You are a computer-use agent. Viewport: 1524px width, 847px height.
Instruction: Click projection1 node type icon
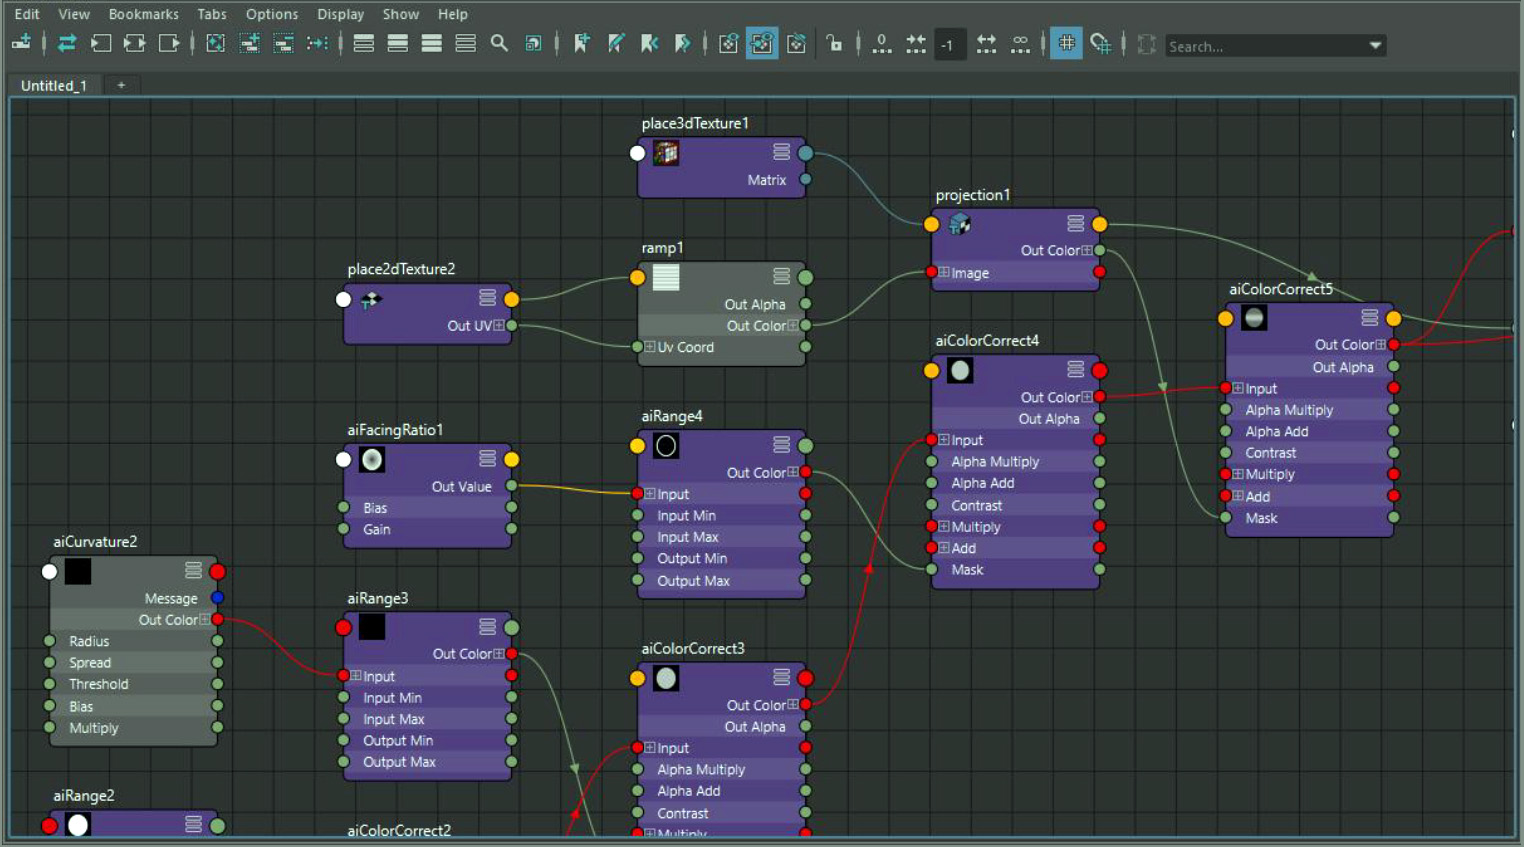960,223
